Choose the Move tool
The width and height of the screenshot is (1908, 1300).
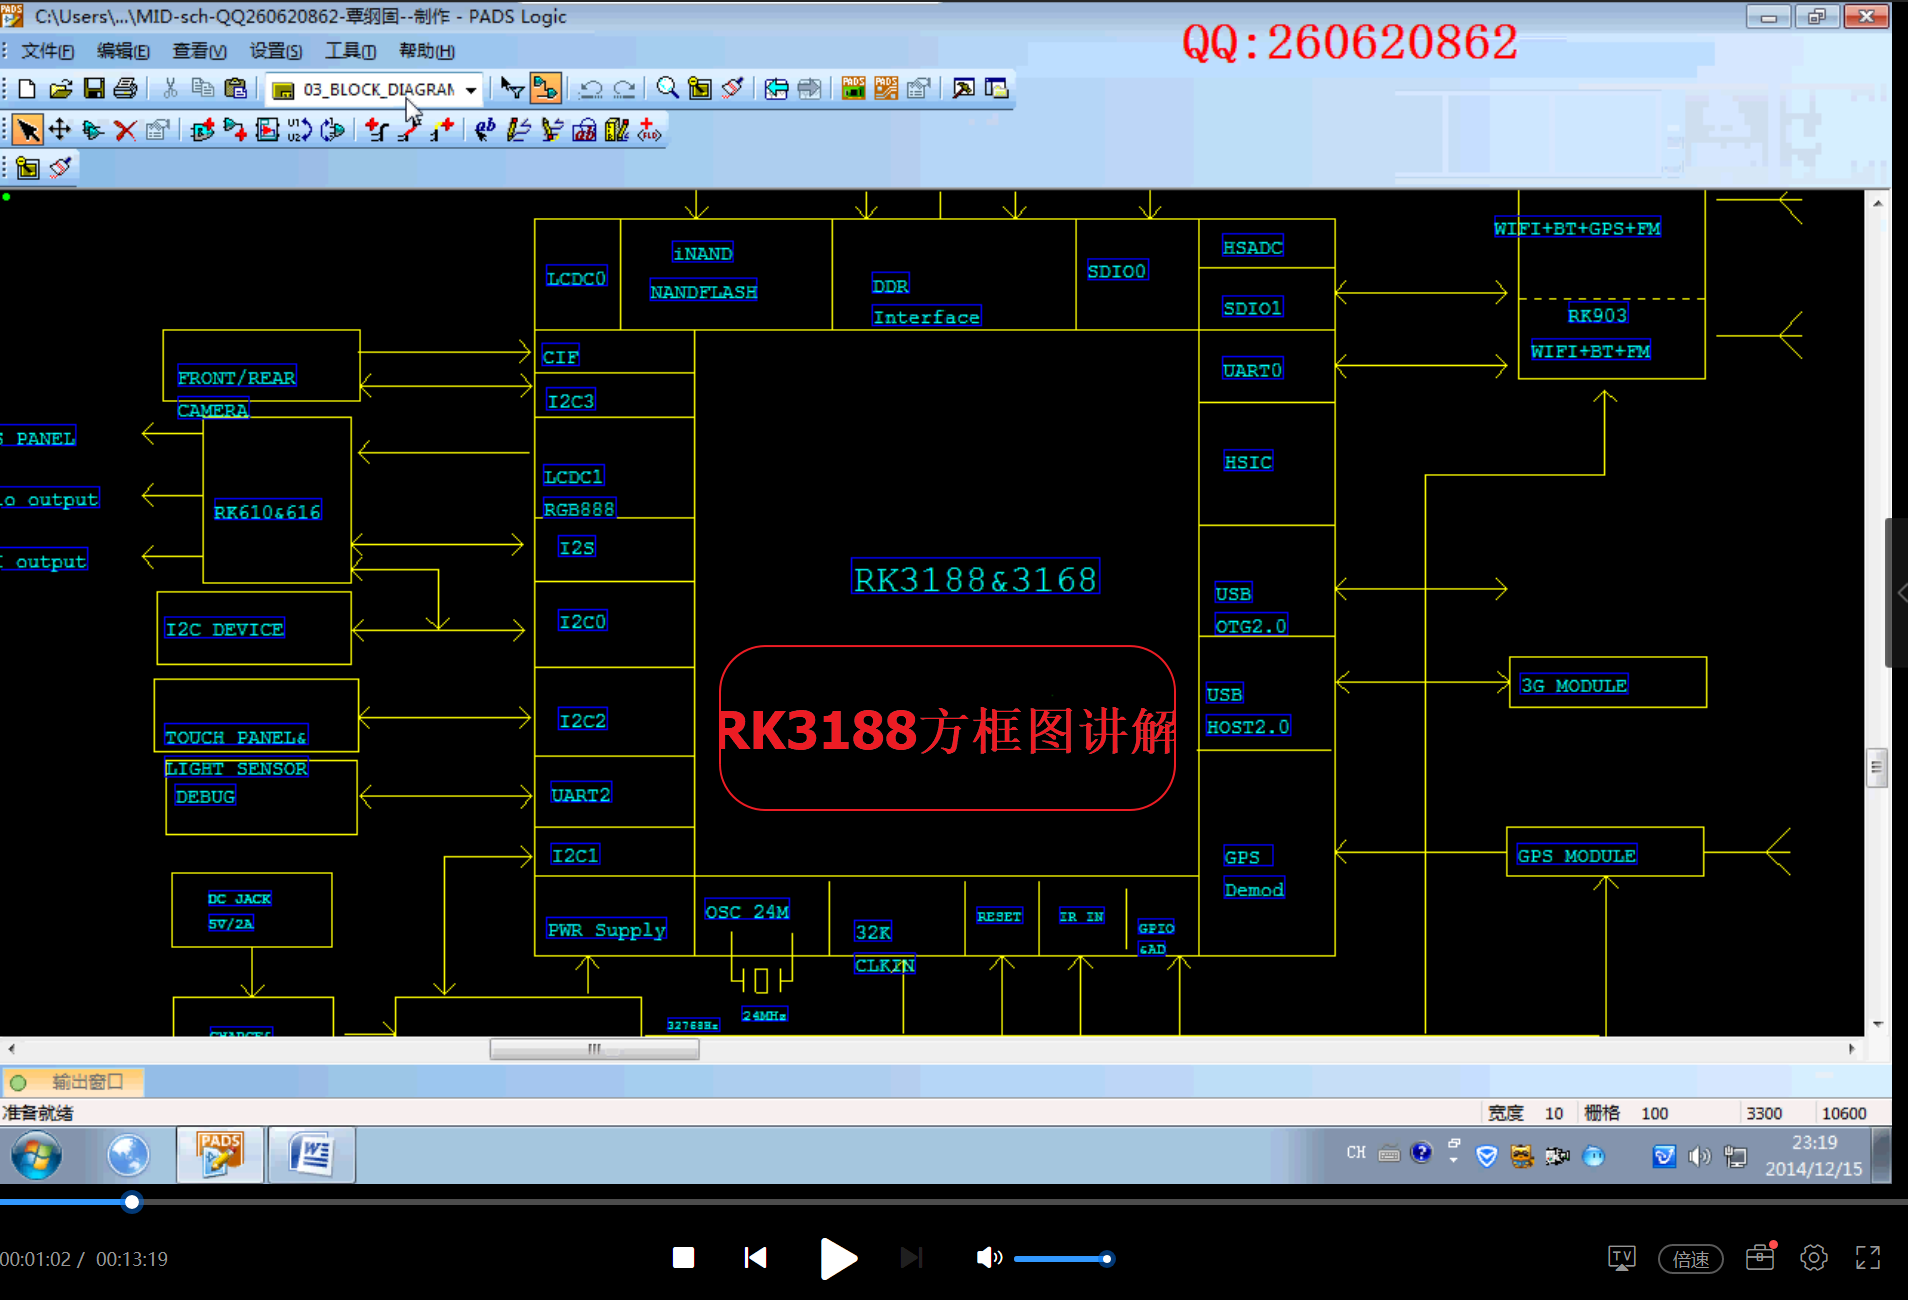(60, 130)
